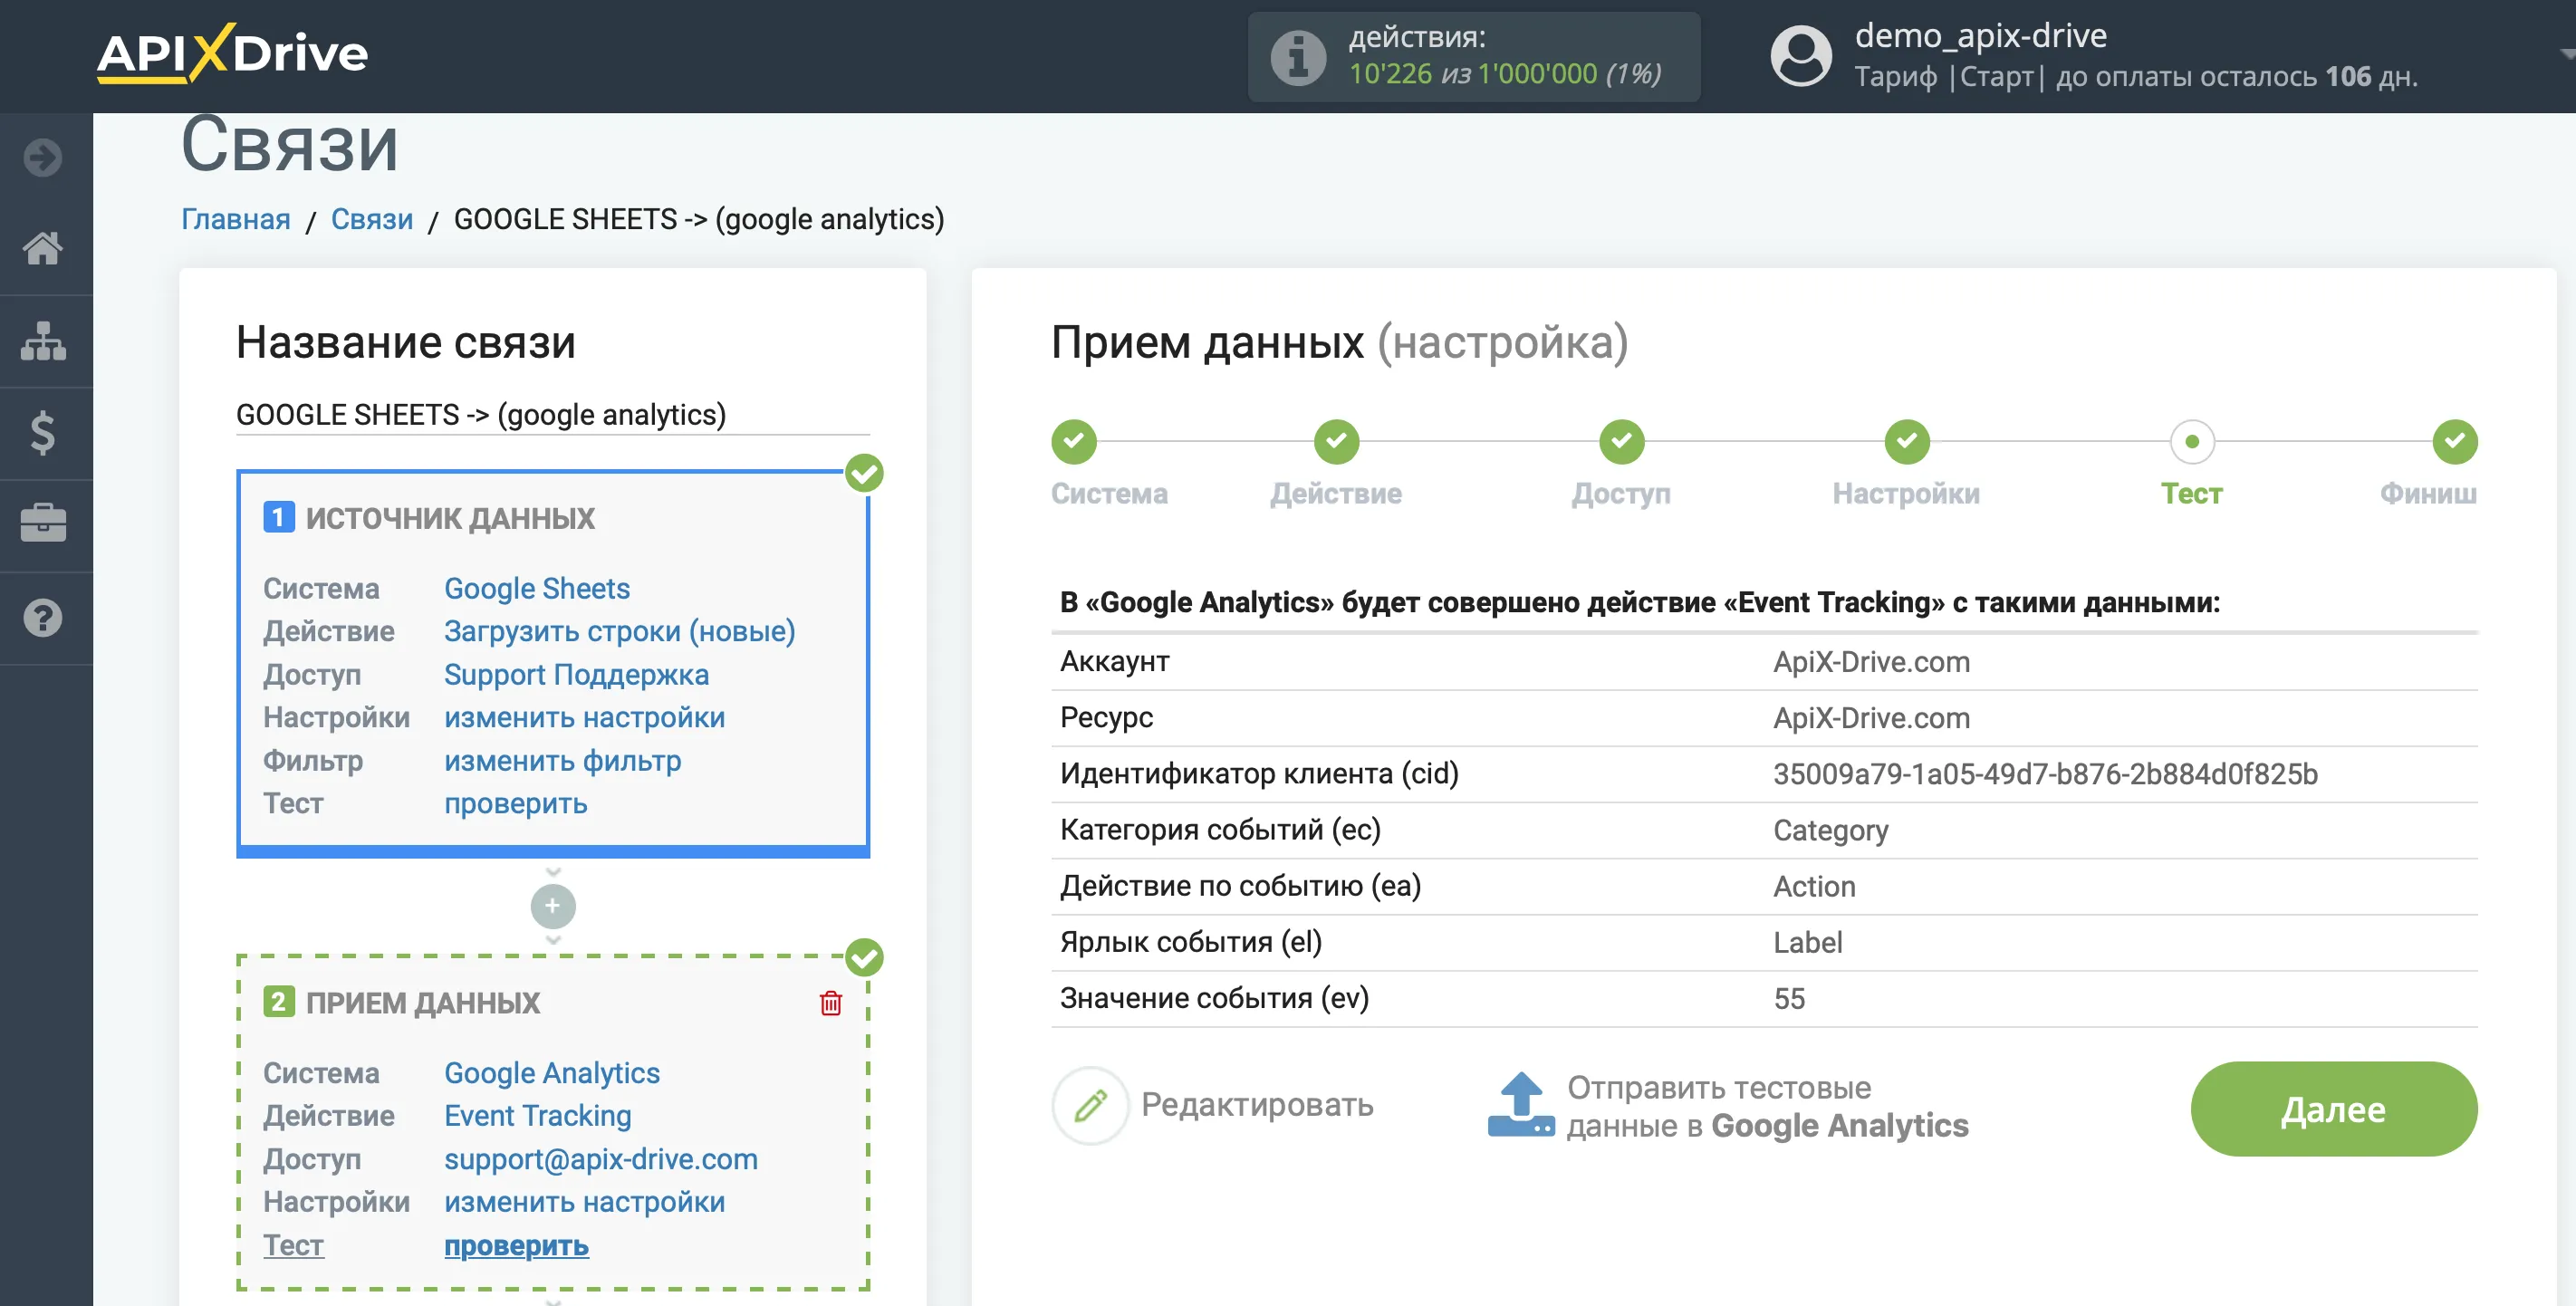
Task: Click the upload test data icon
Action: coord(1521,1104)
